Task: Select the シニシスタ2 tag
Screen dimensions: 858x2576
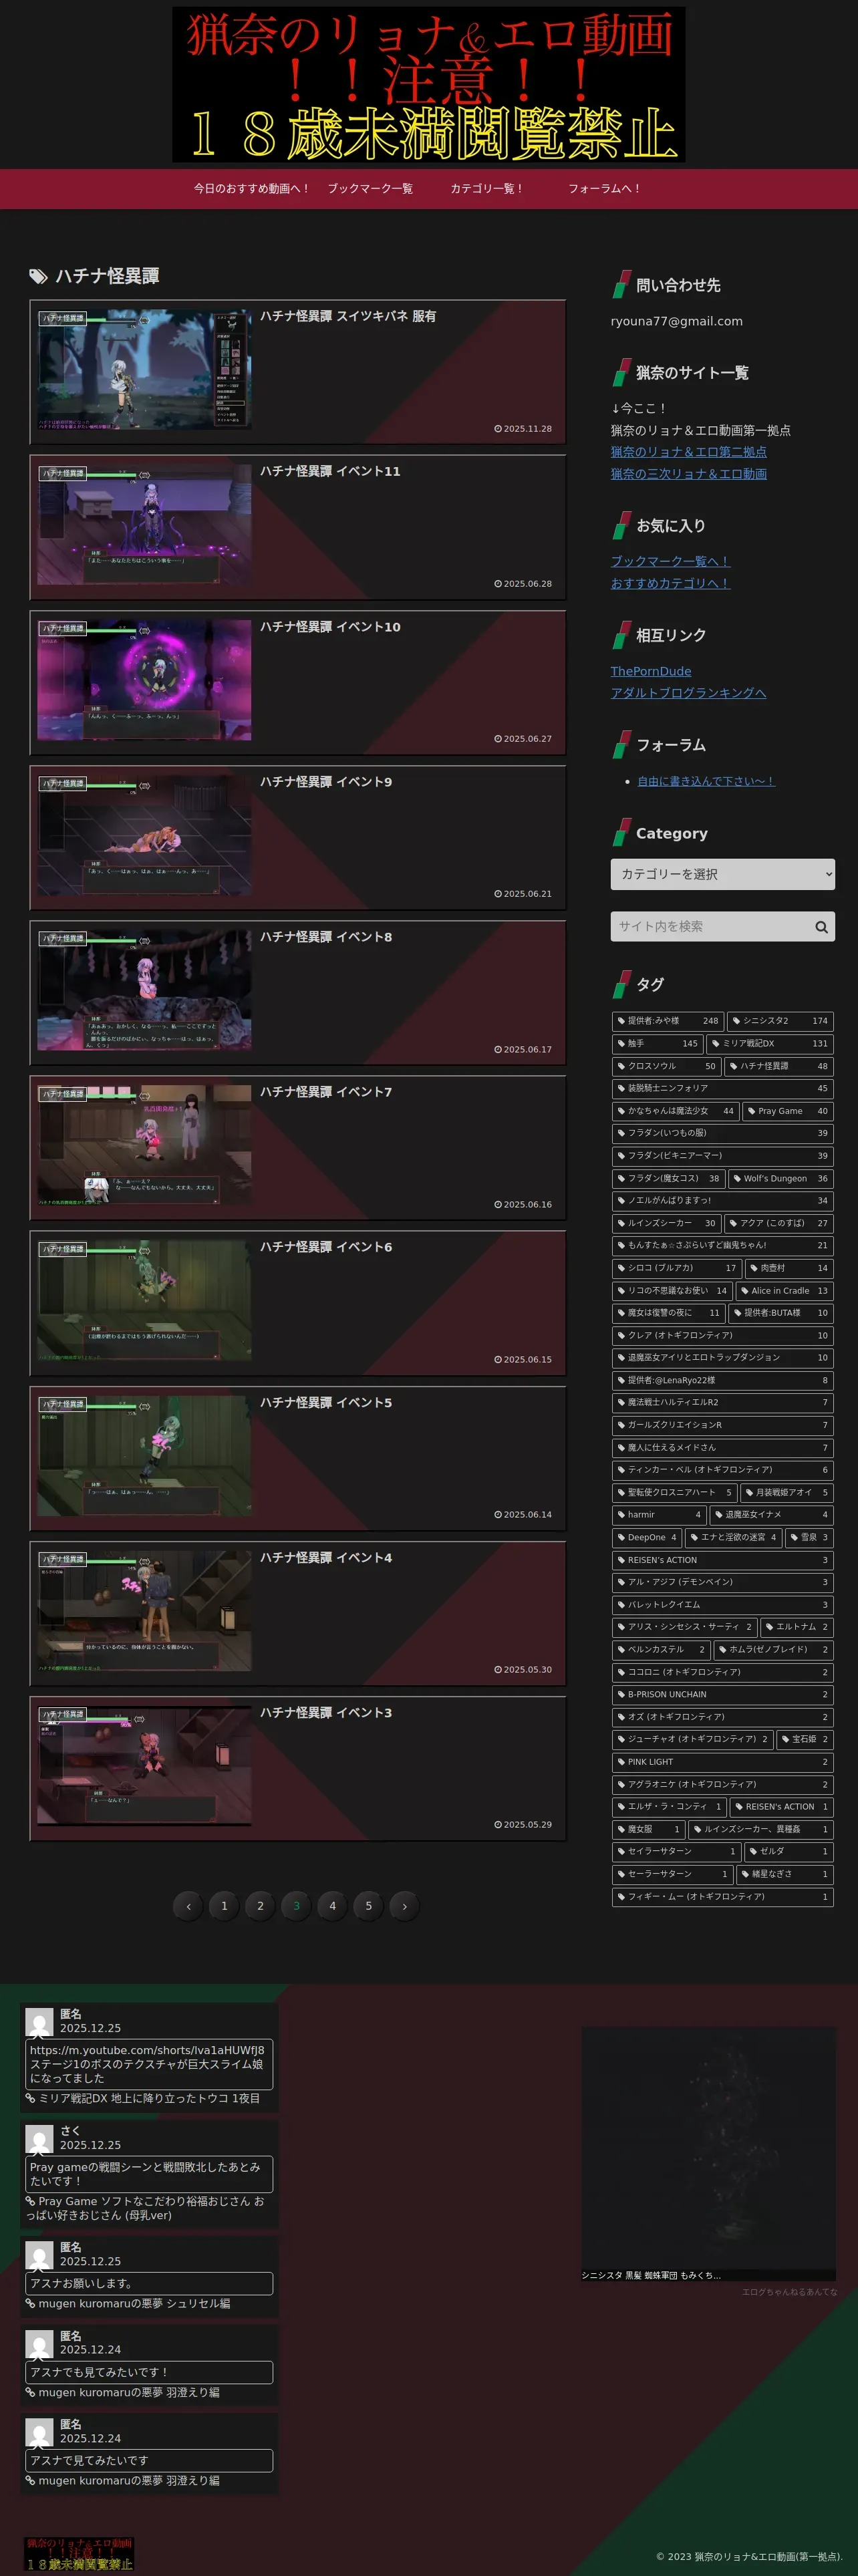Action: (780, 1021)
